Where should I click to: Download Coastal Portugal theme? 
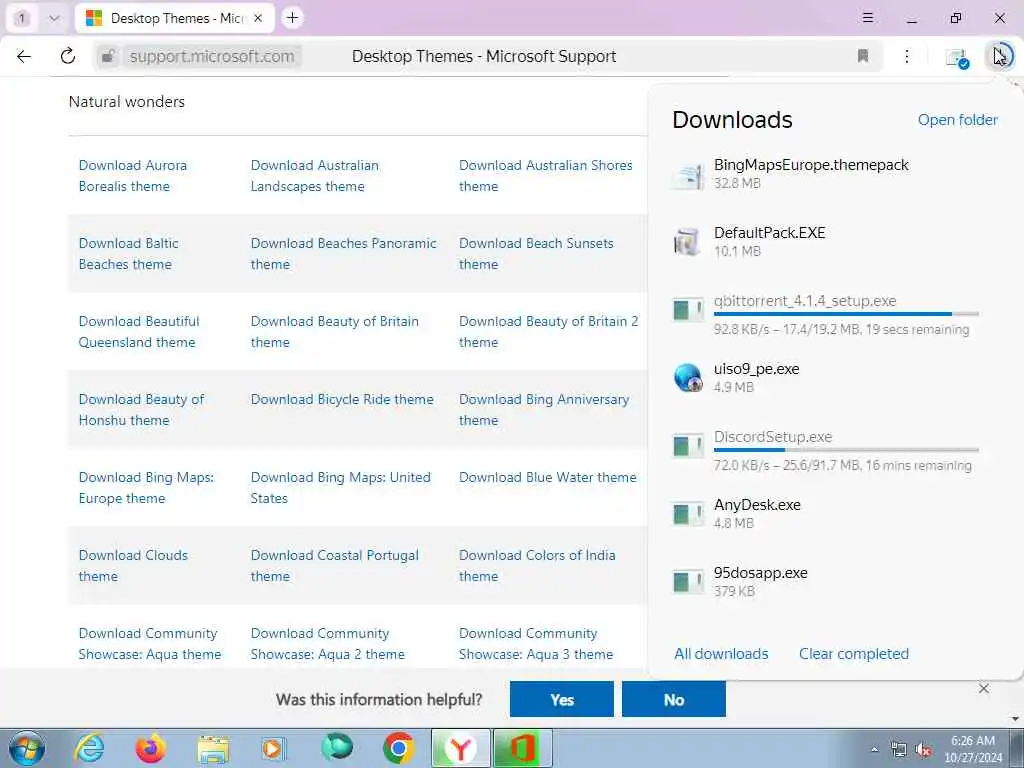tap(334, 566)
